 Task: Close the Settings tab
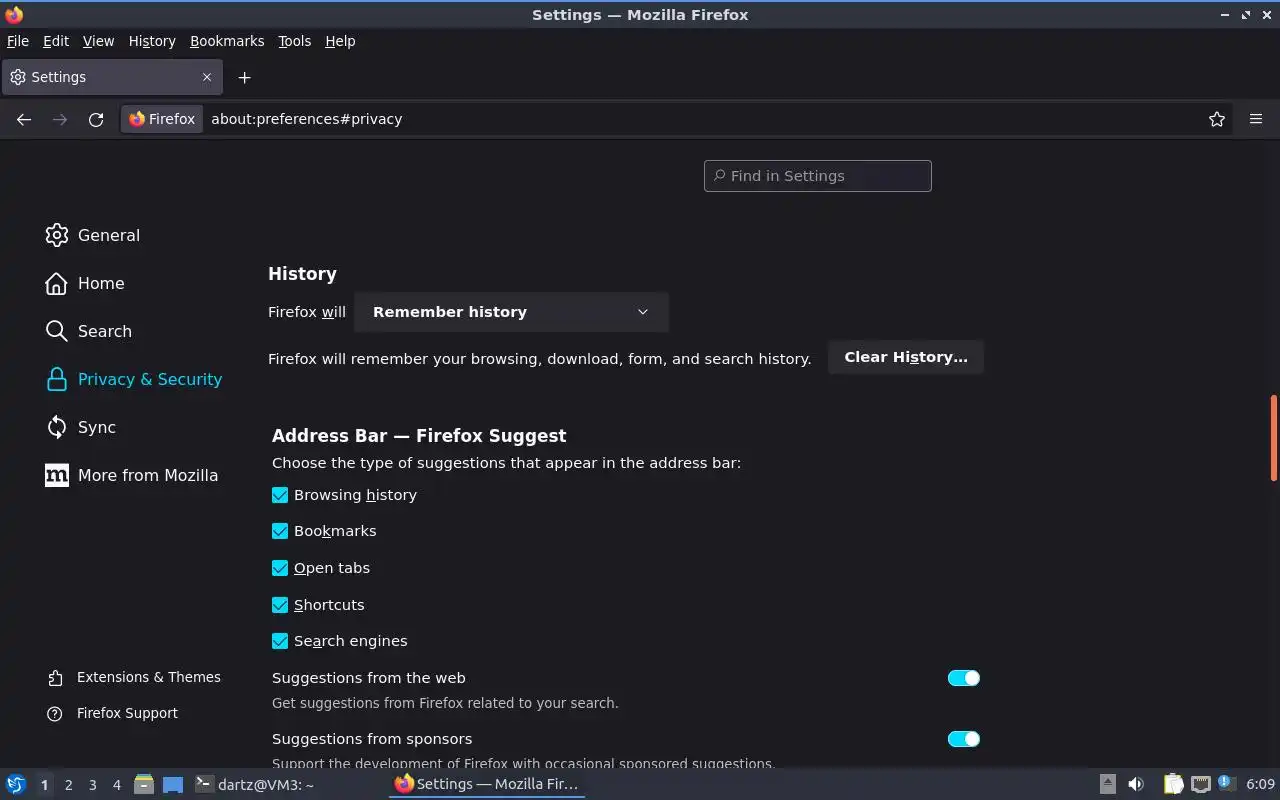[207, 77]
